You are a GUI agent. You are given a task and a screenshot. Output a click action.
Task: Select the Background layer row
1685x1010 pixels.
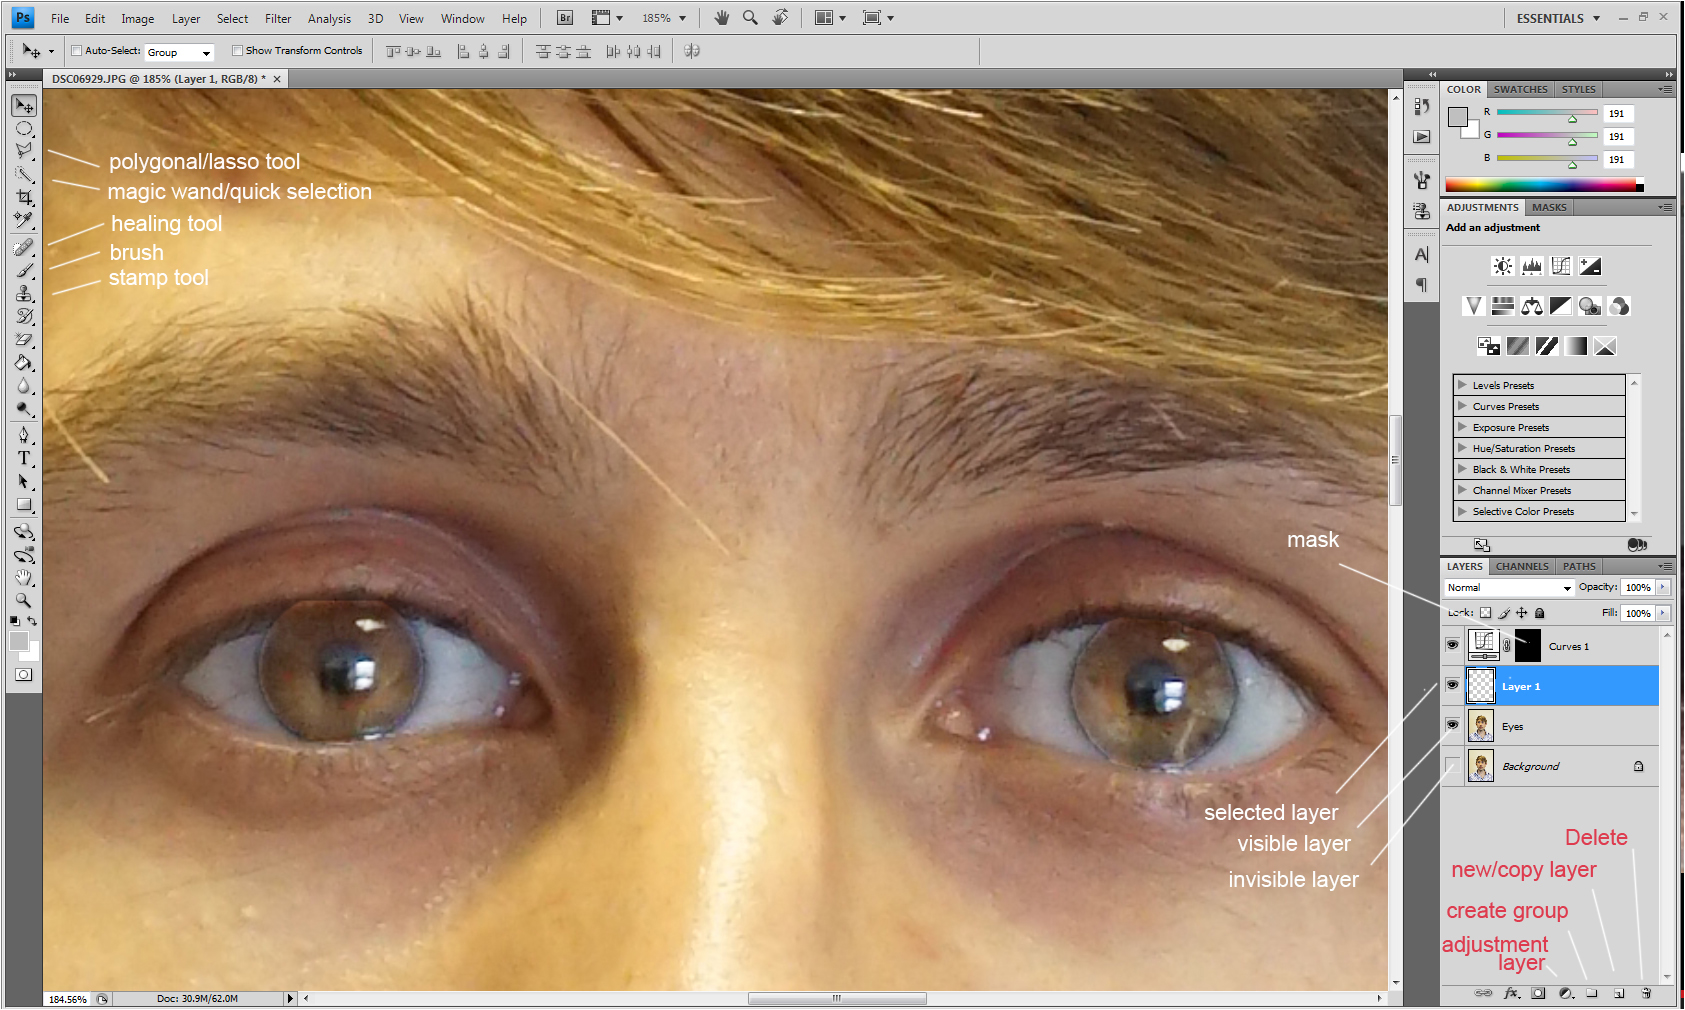pyautogui.click(x=1562, y=766)
